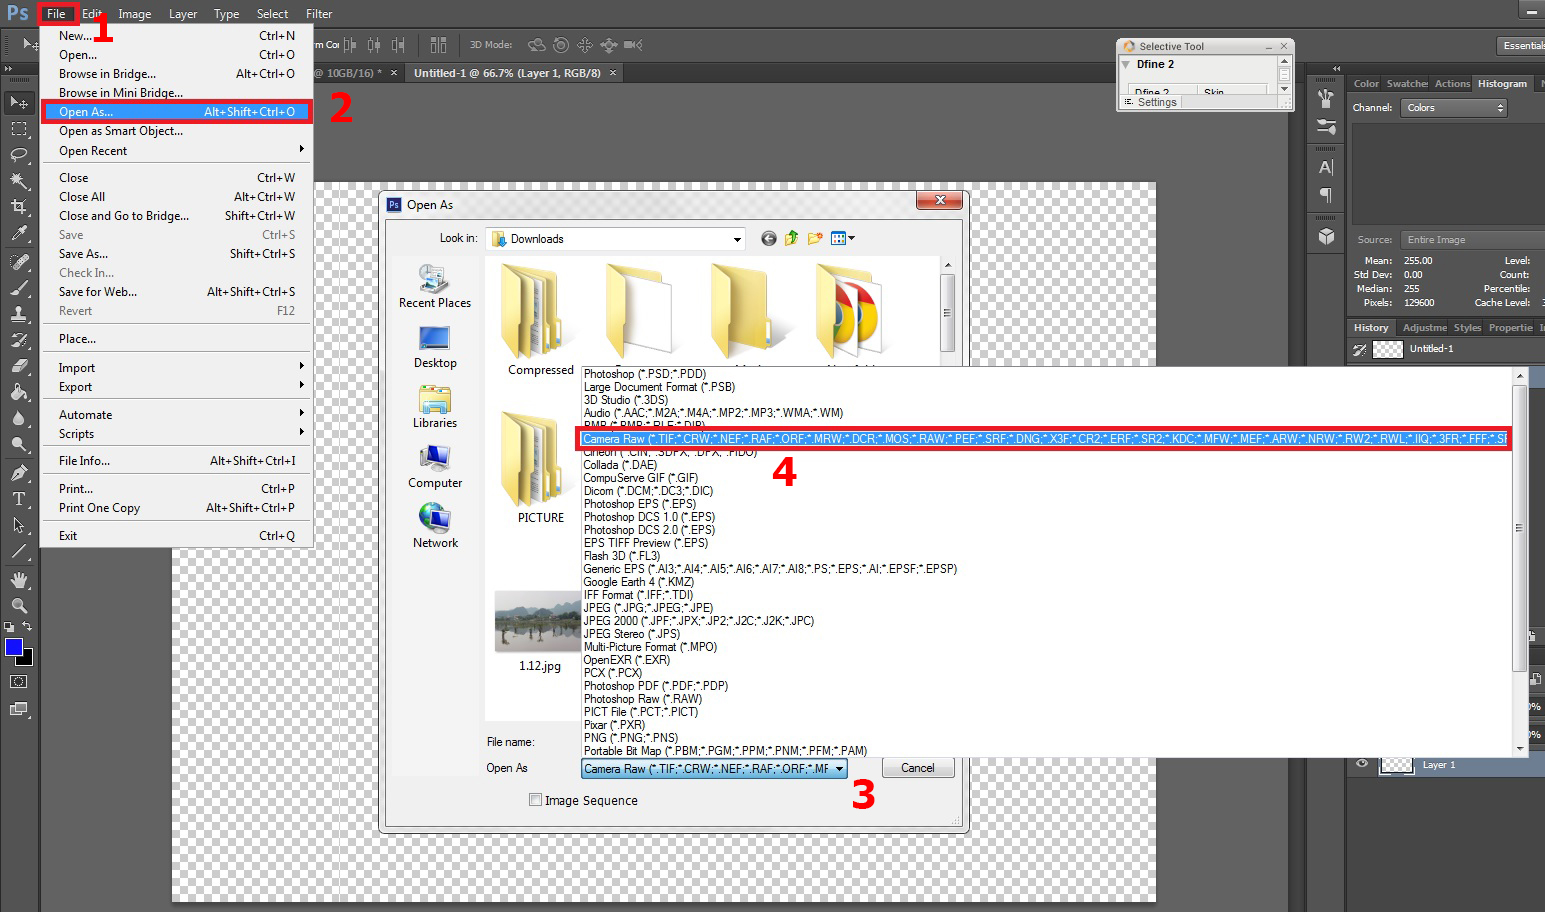Select the Lasso tool
Image resolution: width=1545 pixels, height=912 pixels.
(19, 155)
